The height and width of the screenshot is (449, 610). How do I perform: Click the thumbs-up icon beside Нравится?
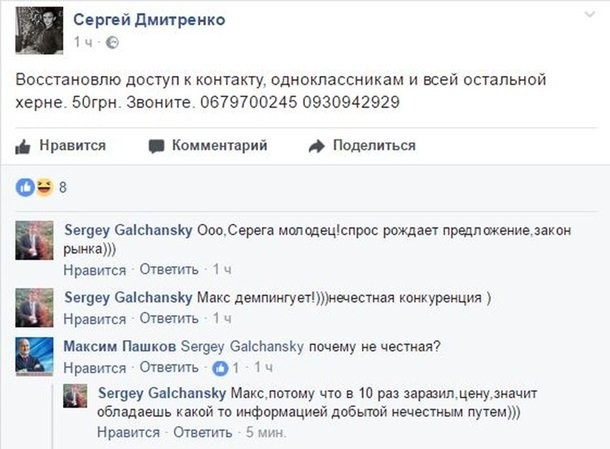tap(23, 146)
